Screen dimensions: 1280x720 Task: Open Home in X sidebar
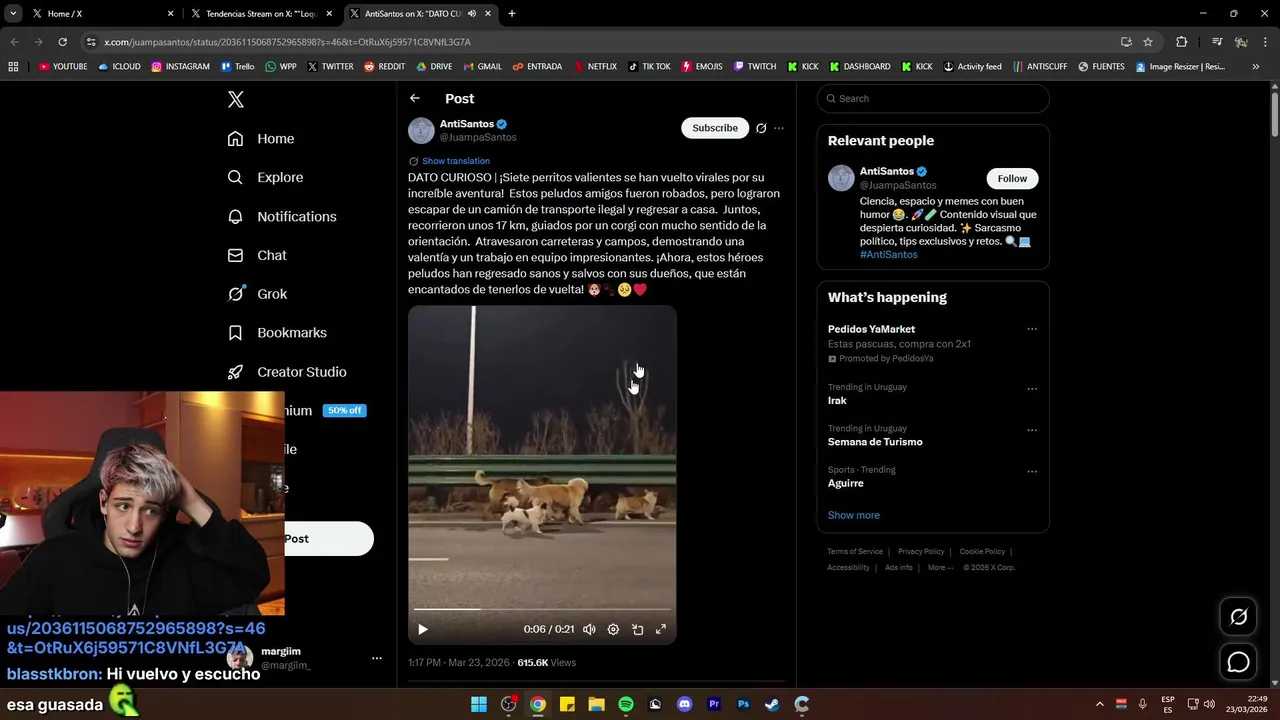[x=261, y=139]
